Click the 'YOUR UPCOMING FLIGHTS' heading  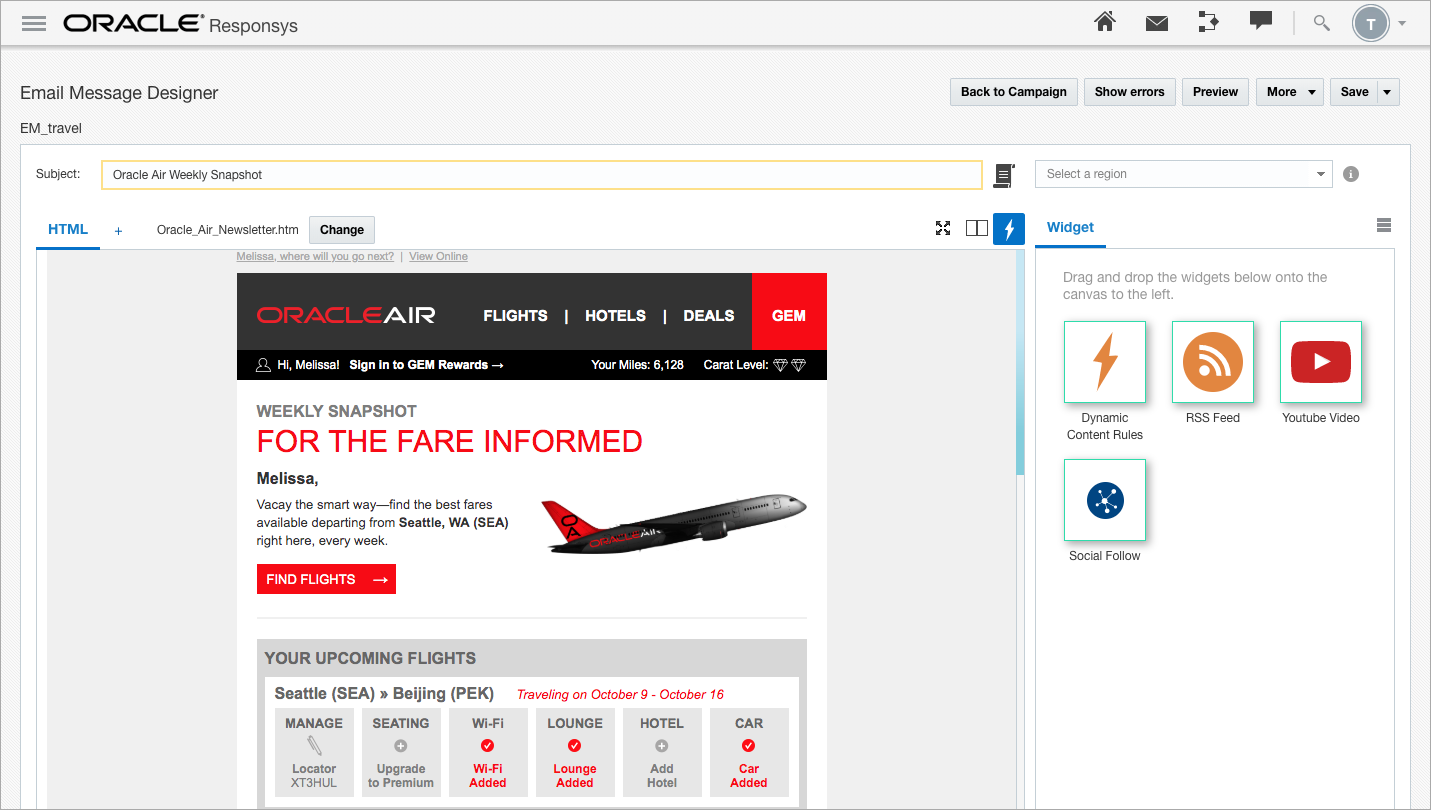coord(370,658)
